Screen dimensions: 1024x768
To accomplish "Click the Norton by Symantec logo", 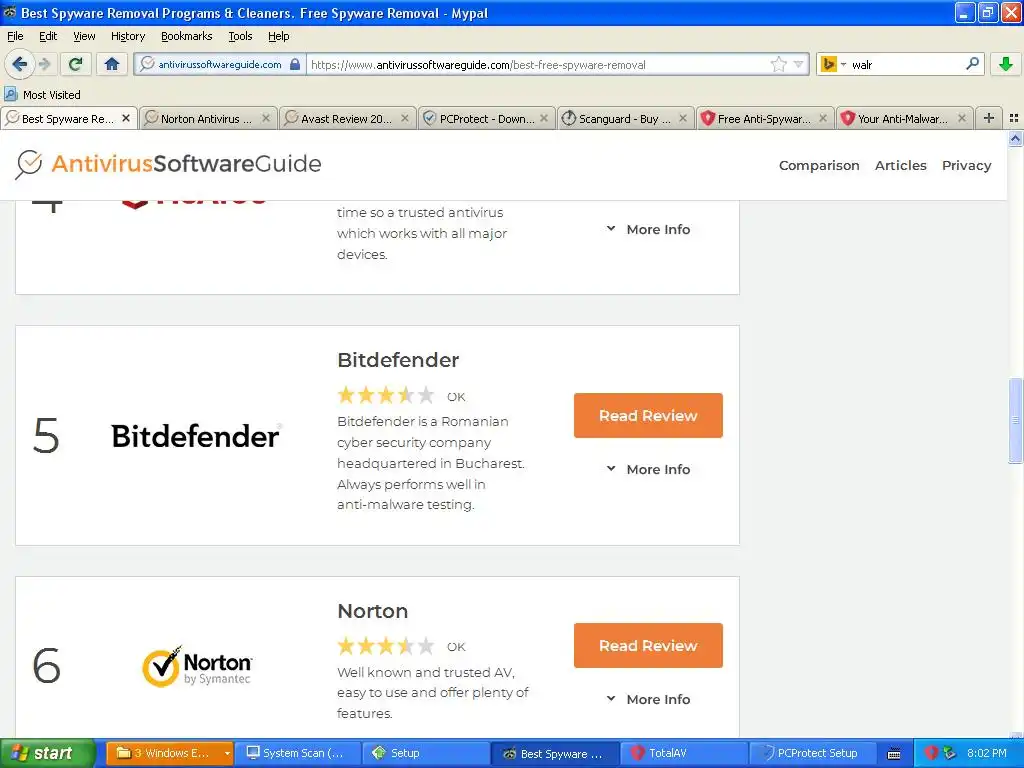I will coord(197,666).
